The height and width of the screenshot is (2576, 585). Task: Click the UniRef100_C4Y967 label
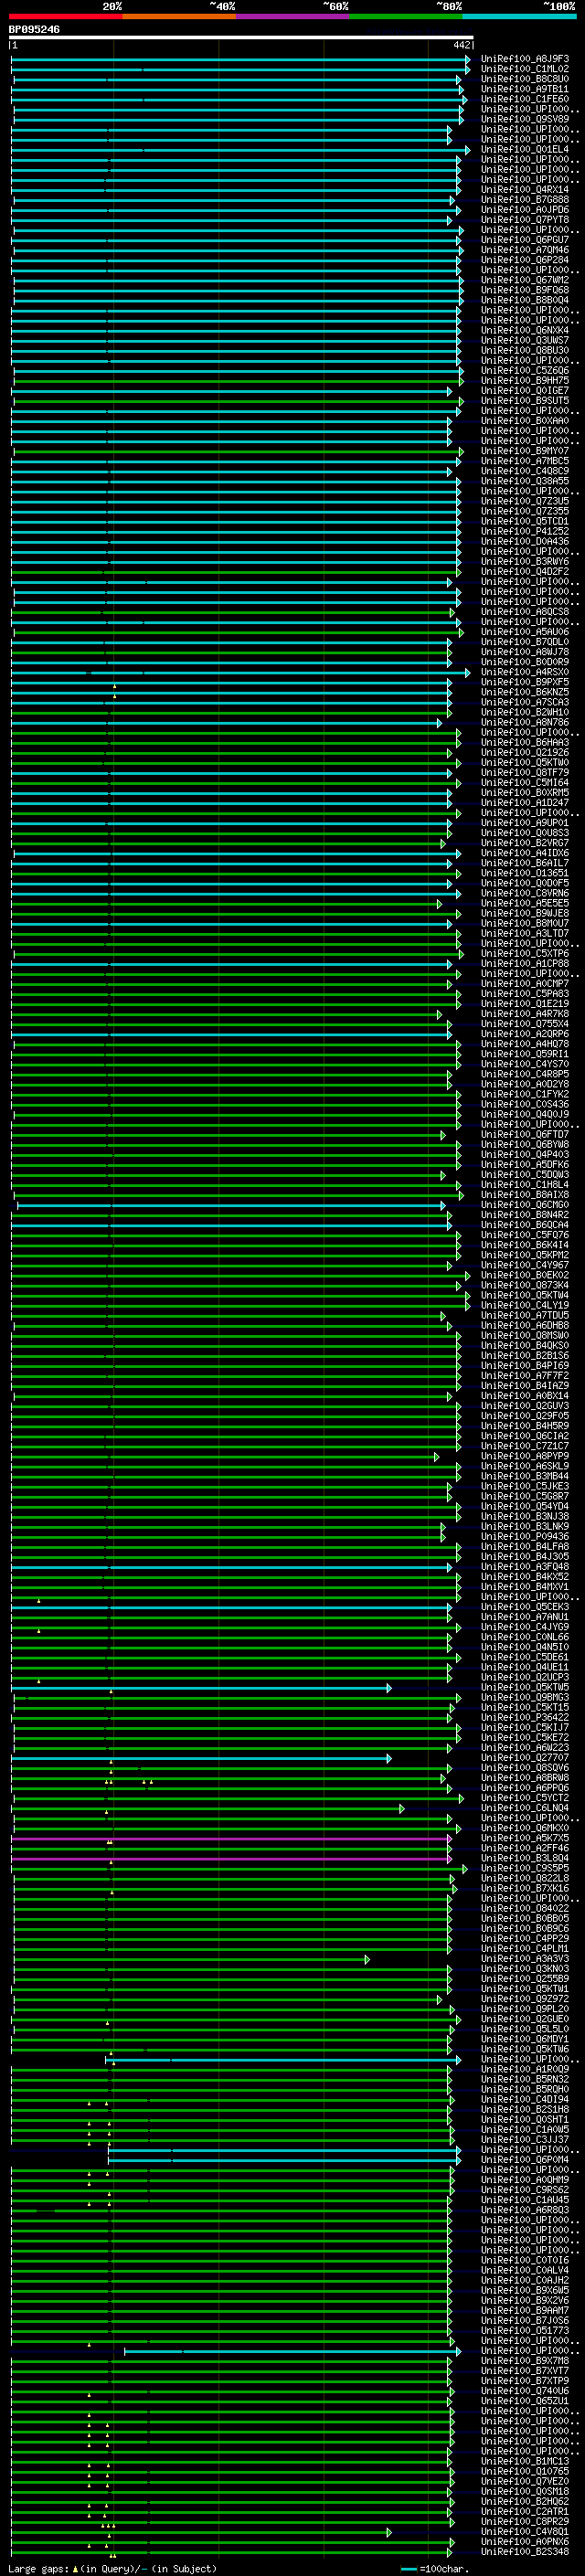coord(525,1265)
